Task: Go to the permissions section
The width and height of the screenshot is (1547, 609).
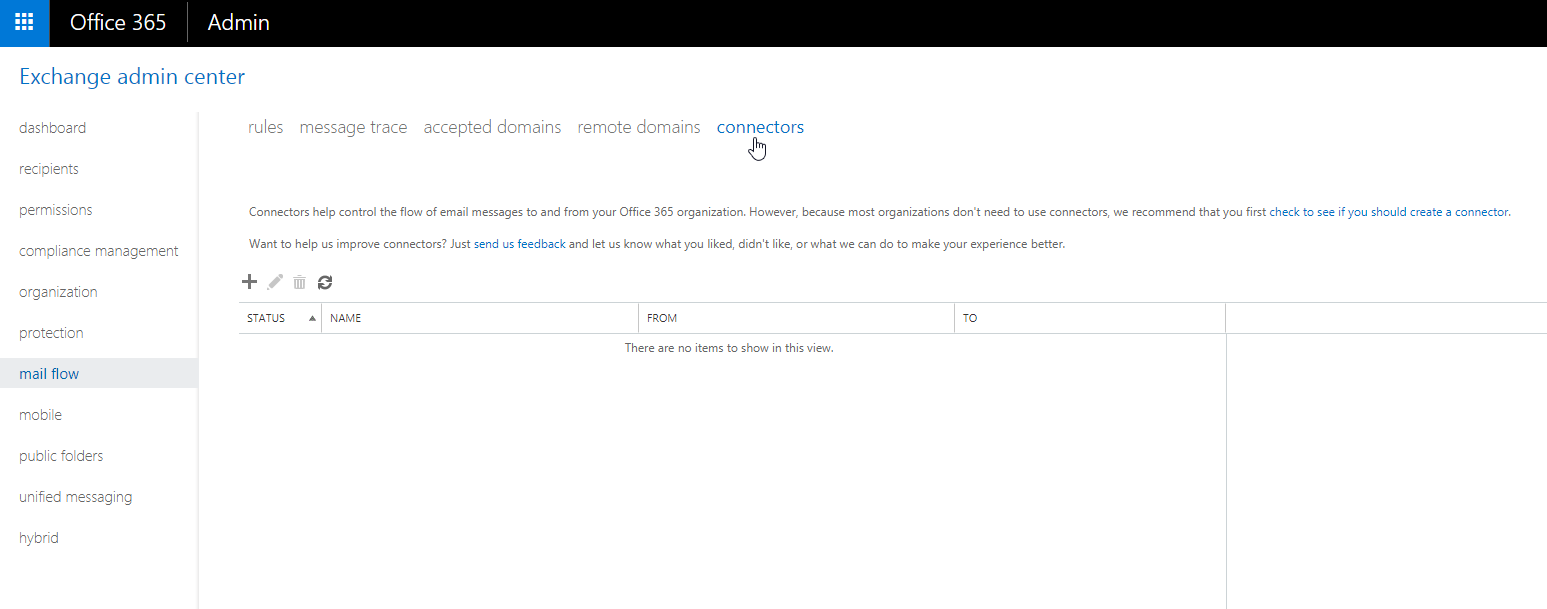Action: point(55,209)
